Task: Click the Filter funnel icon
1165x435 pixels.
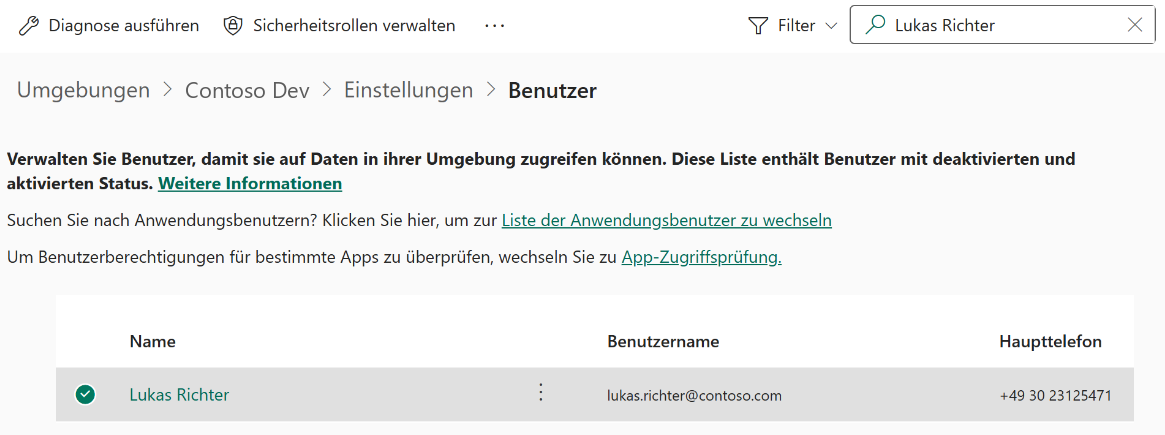Action: (757, 26)
